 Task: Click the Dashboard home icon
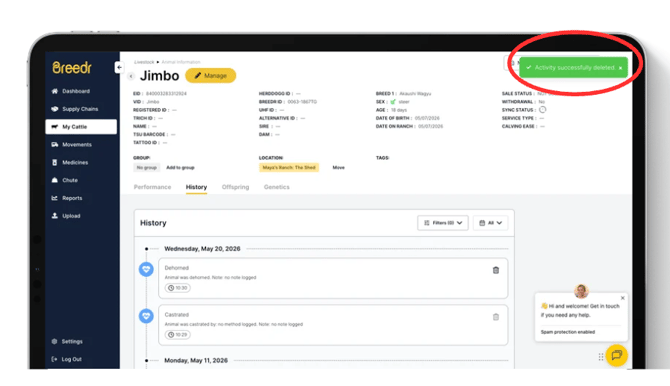pyautogui.click(x=55, y=91)
